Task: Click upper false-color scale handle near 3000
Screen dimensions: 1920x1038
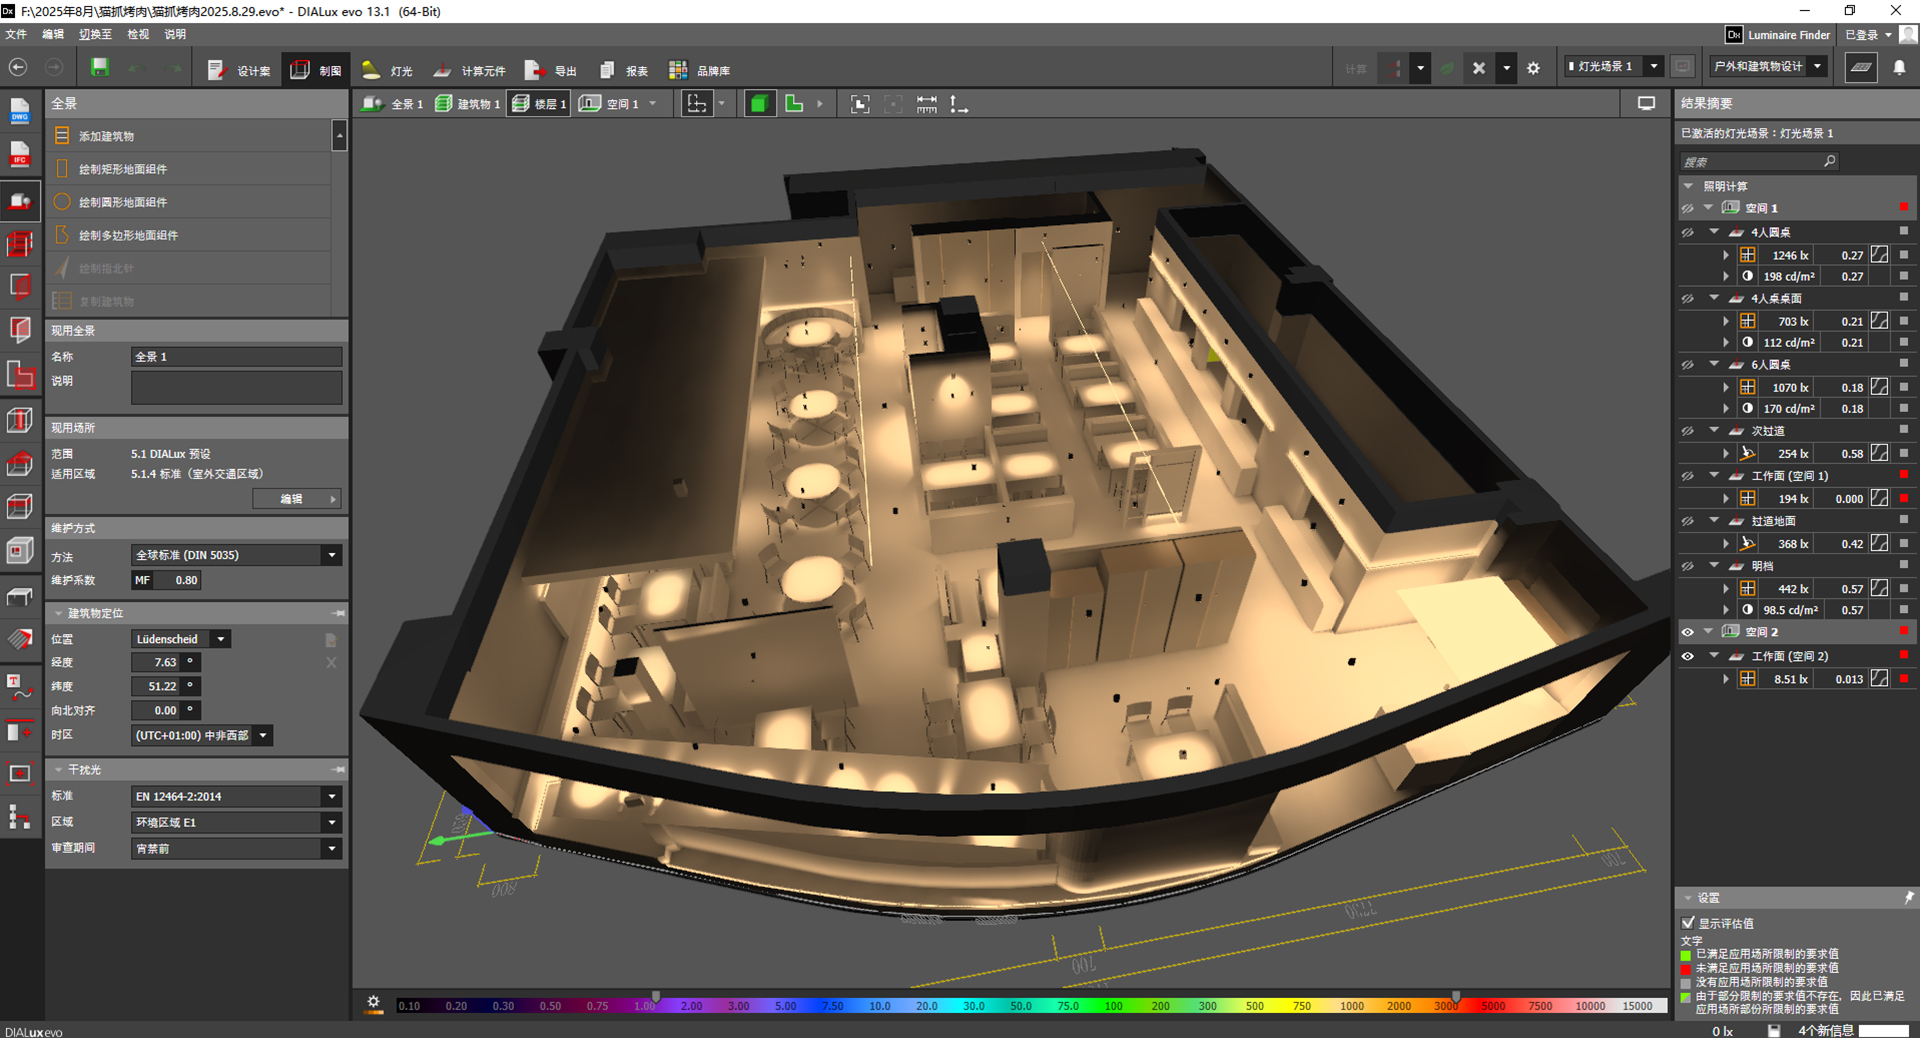Action: tap(1456, 997)
